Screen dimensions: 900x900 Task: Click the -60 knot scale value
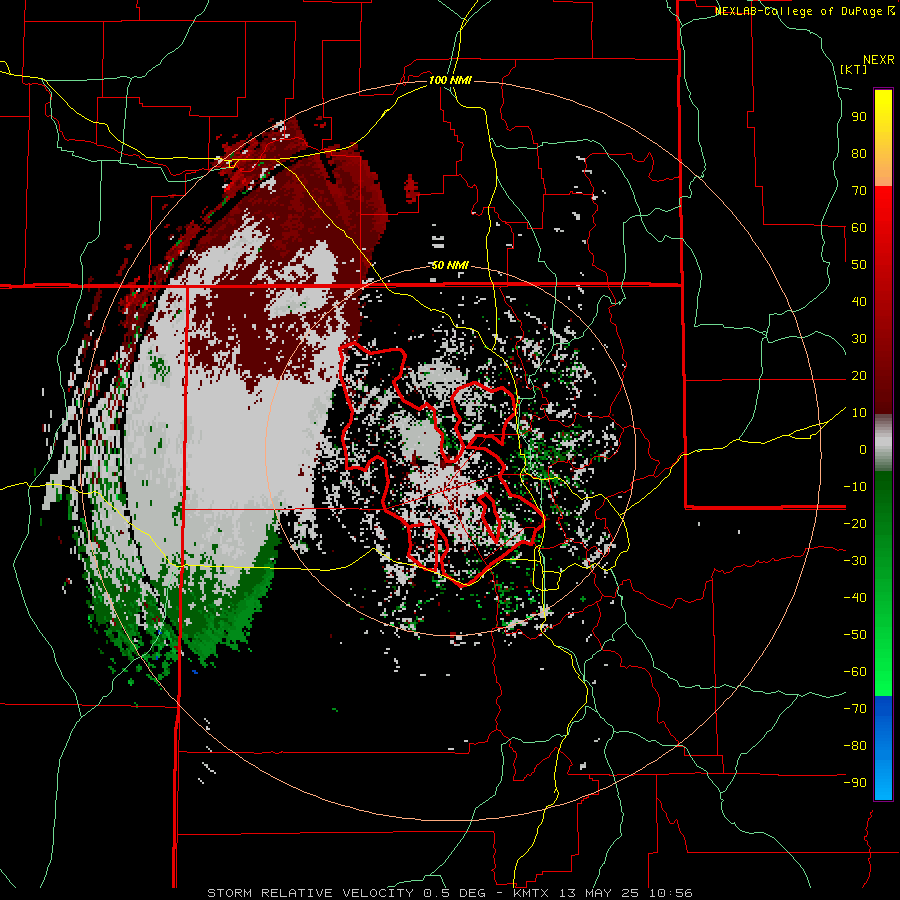(855, 672)
